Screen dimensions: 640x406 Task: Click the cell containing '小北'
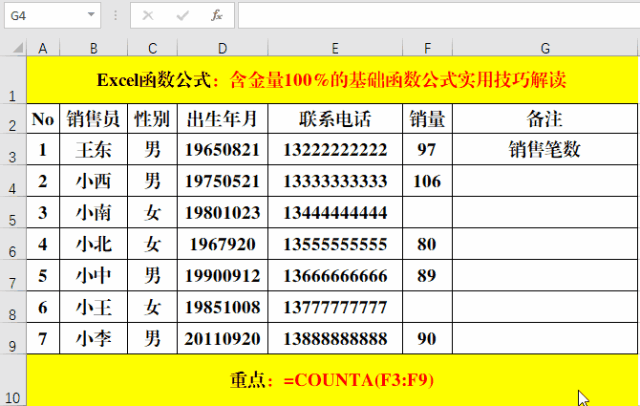coord(93,244)
